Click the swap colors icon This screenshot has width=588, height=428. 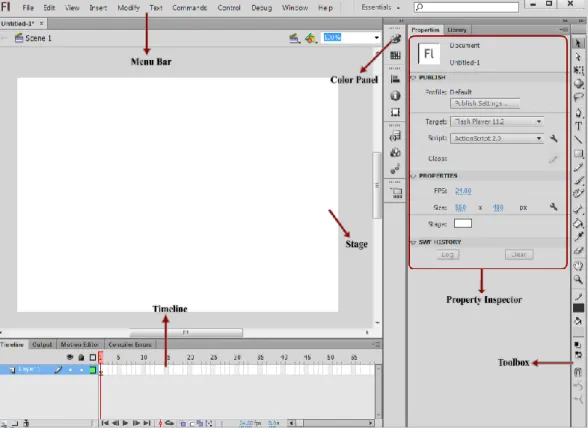click(x=578, y=355)
